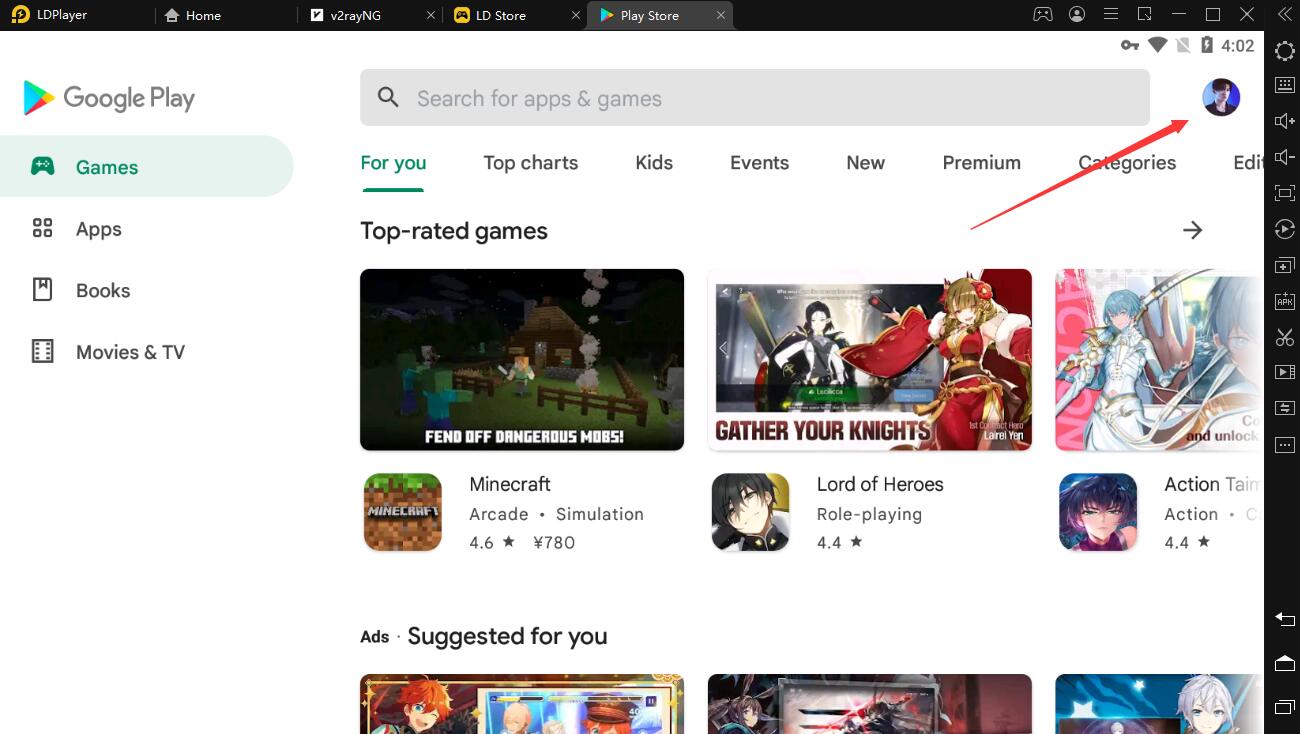Image resolution: width=1300 pixels, height=734 pixels.
Task: Open the Lord of Heroes promo banner
Action: [869, 360]
